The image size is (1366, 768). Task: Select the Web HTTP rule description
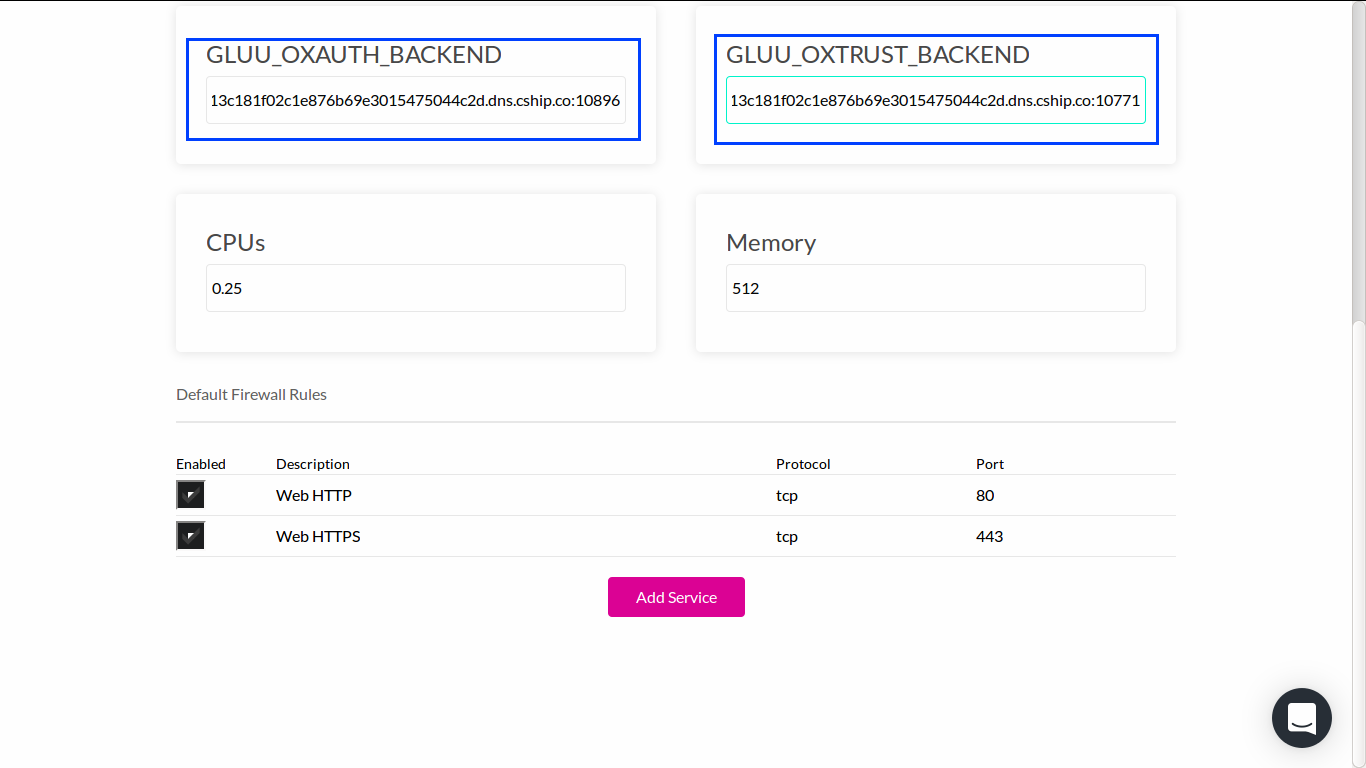coord(314,495)
